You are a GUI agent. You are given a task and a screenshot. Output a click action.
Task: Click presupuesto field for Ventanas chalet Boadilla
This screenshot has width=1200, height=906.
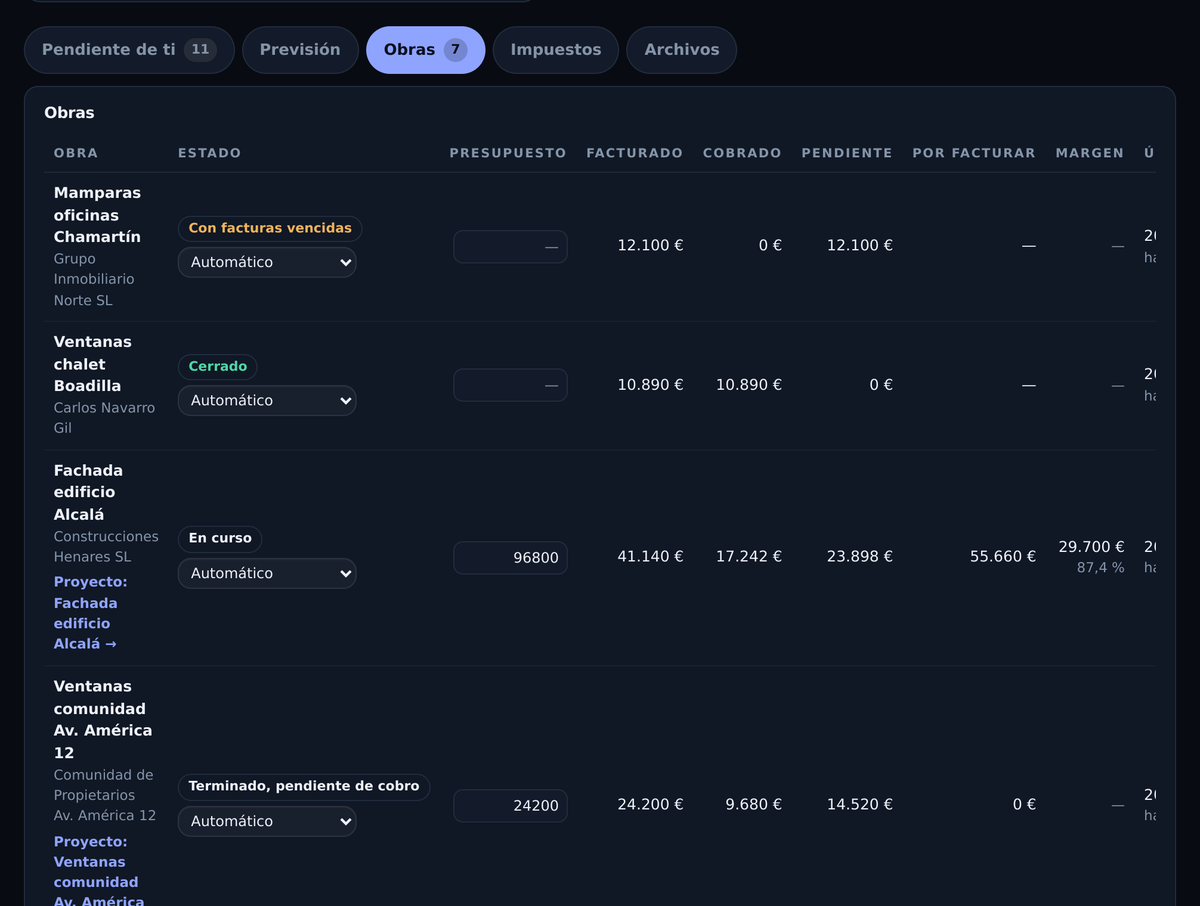tap(510, 385)
